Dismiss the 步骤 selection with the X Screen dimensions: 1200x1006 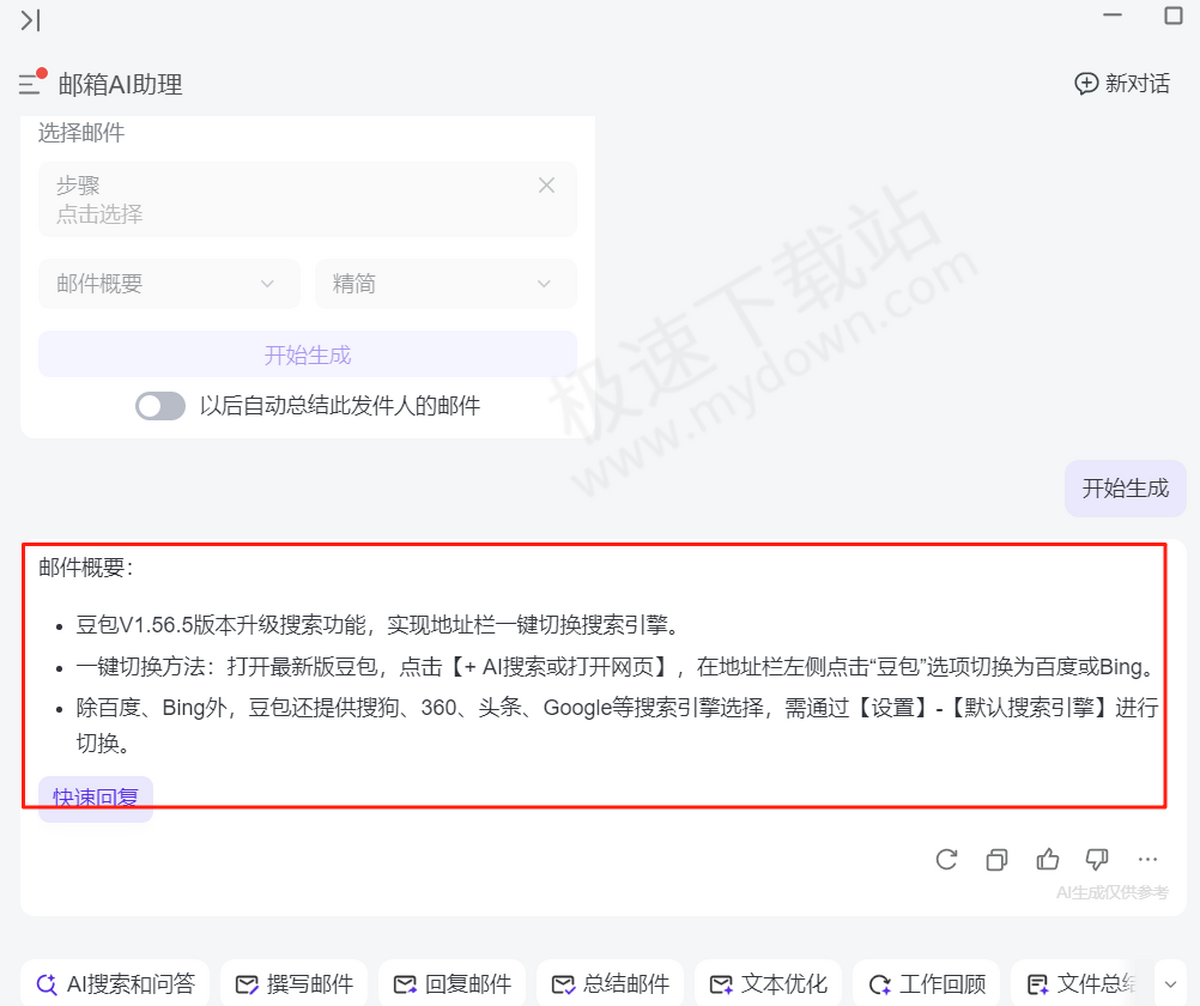point(546,185)
